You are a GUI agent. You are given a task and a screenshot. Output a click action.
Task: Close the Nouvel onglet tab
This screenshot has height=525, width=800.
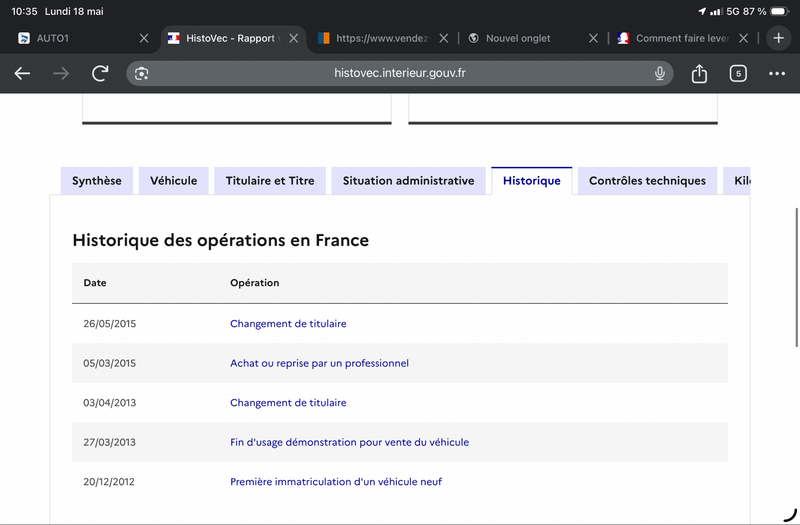coord(593,38)
